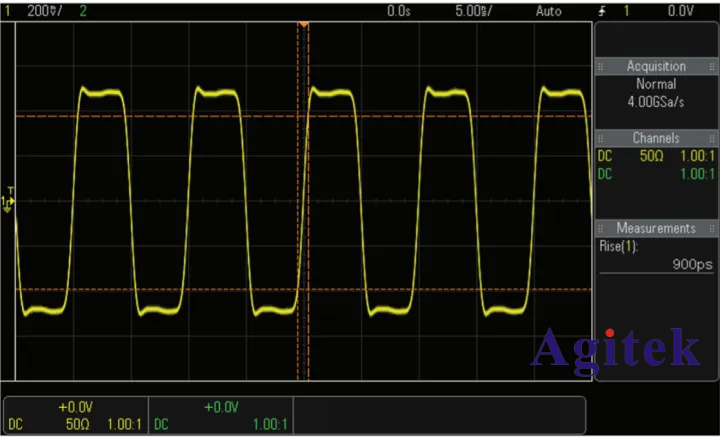Select the green channel 2 indicator in top bar

[x=82, y=11]
